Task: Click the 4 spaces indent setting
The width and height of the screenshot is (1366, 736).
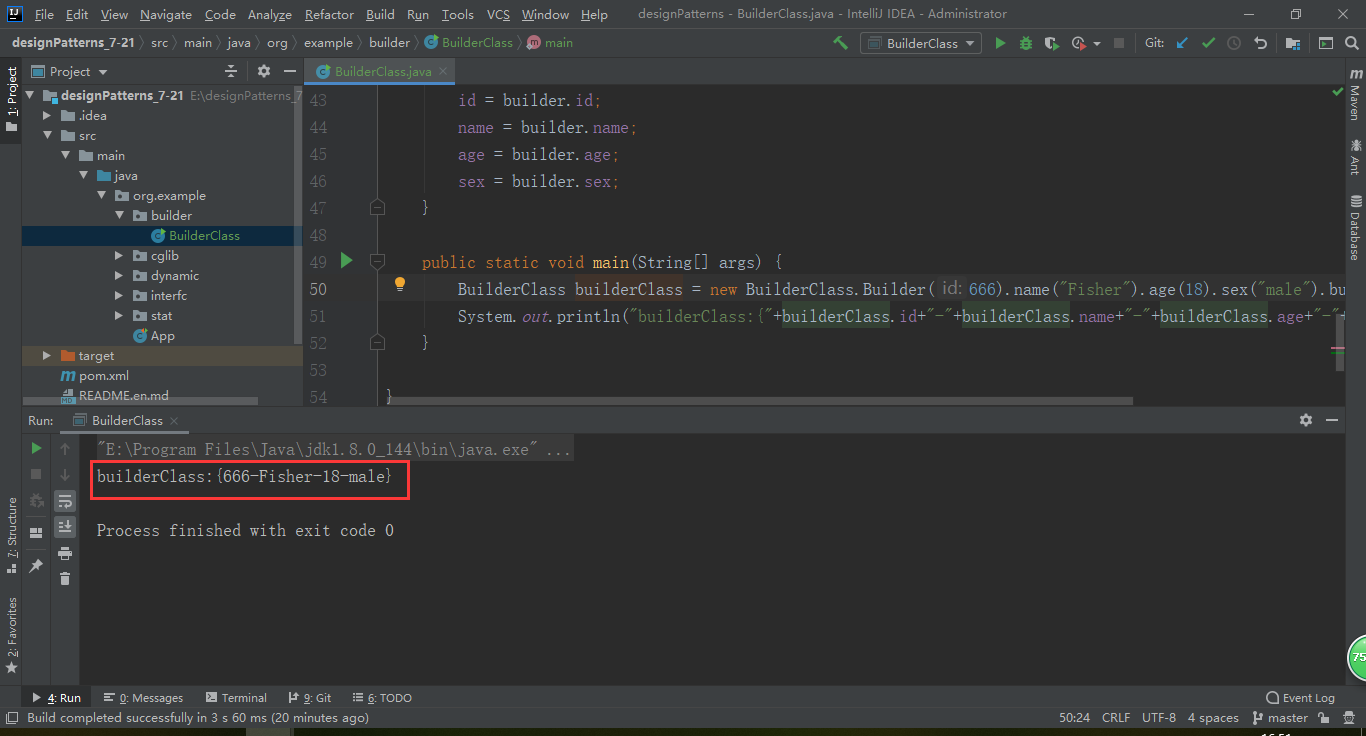Action: (x=1213, y=718)
